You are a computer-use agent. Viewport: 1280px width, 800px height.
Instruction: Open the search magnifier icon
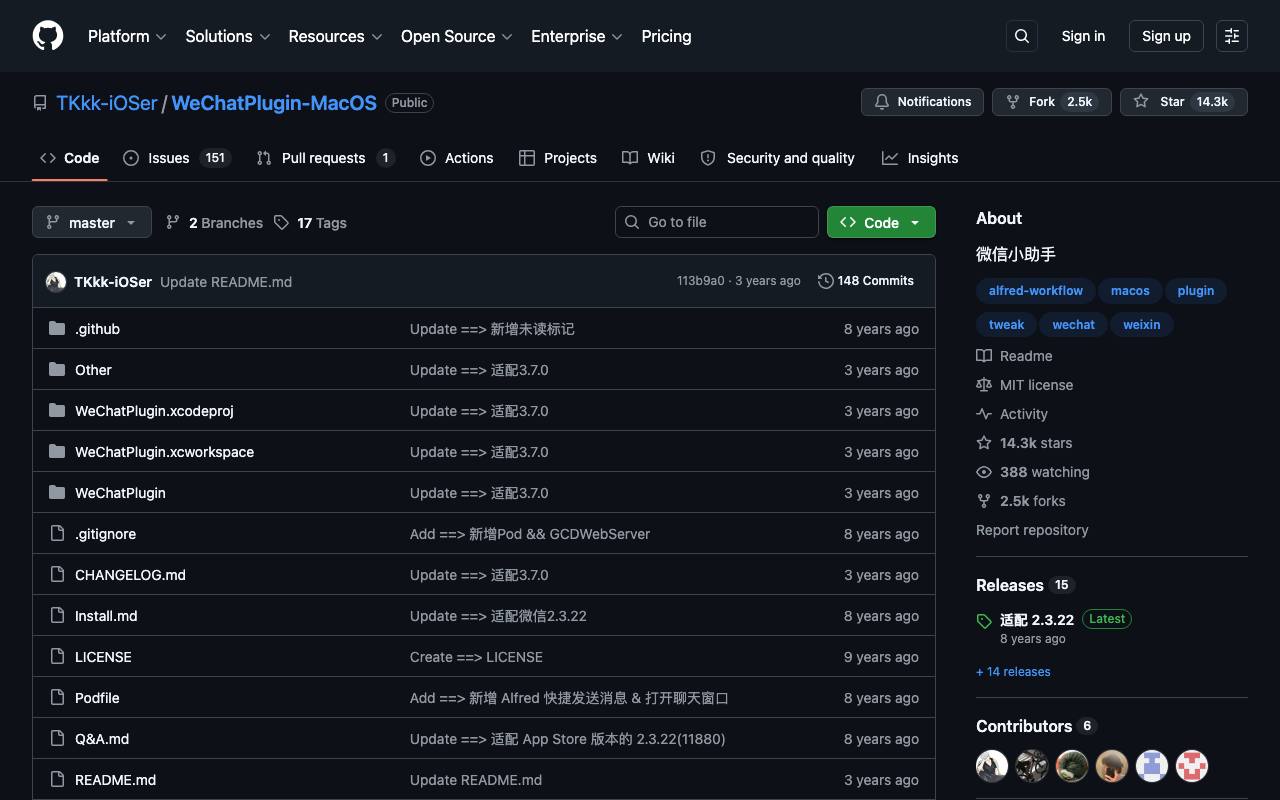point(1022,36)
